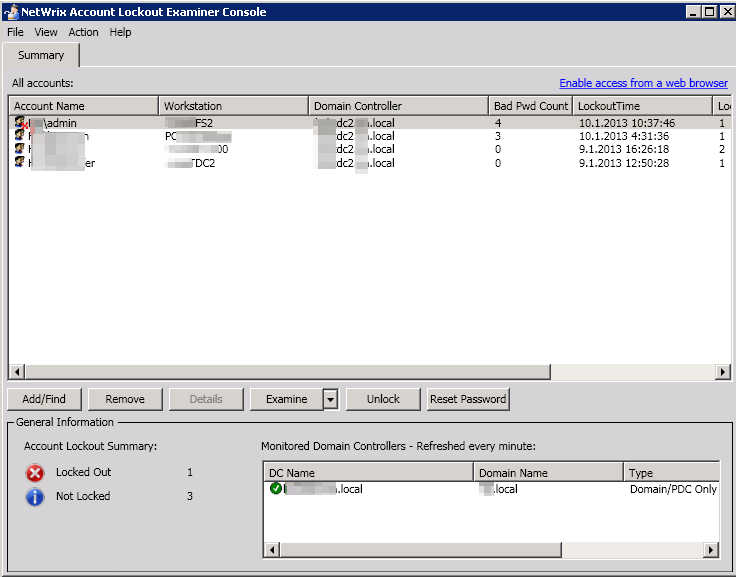
Task: Select lockout time 9.1.2013 12:50:28
Action: tap(624, 163)
